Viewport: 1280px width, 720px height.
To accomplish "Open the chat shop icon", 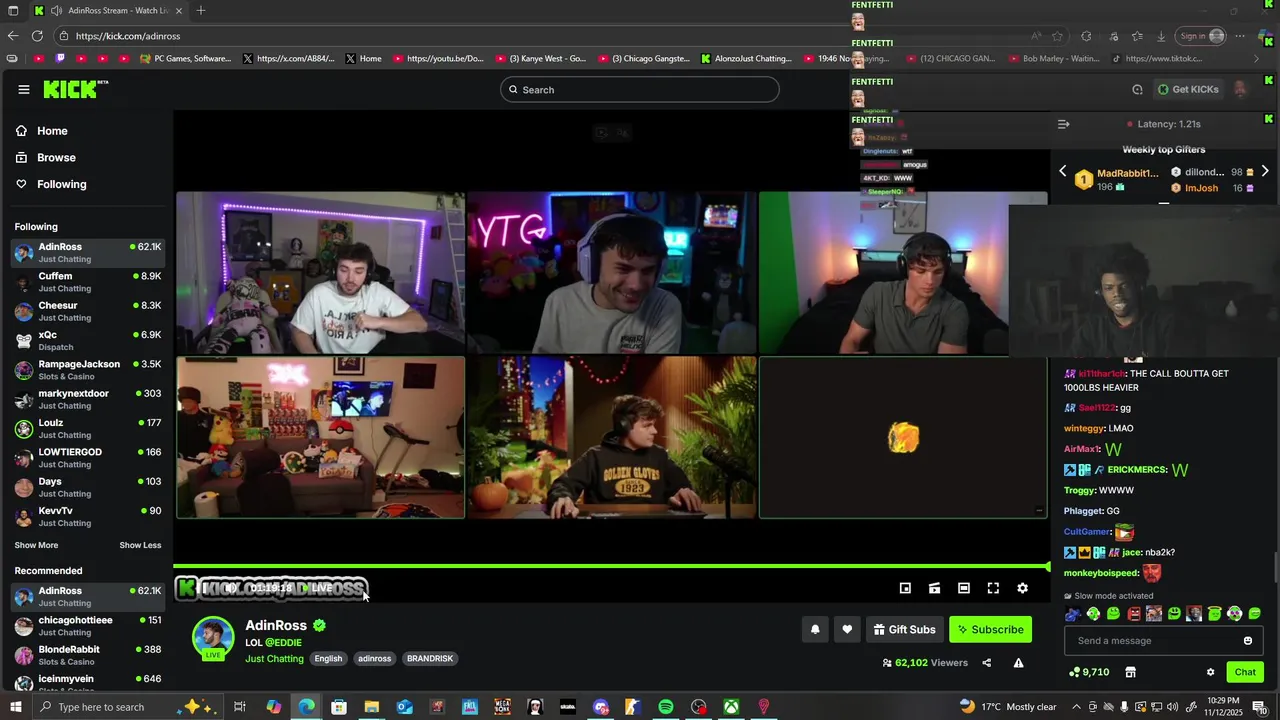I will pyautogui.click(x=1131, y=672).
